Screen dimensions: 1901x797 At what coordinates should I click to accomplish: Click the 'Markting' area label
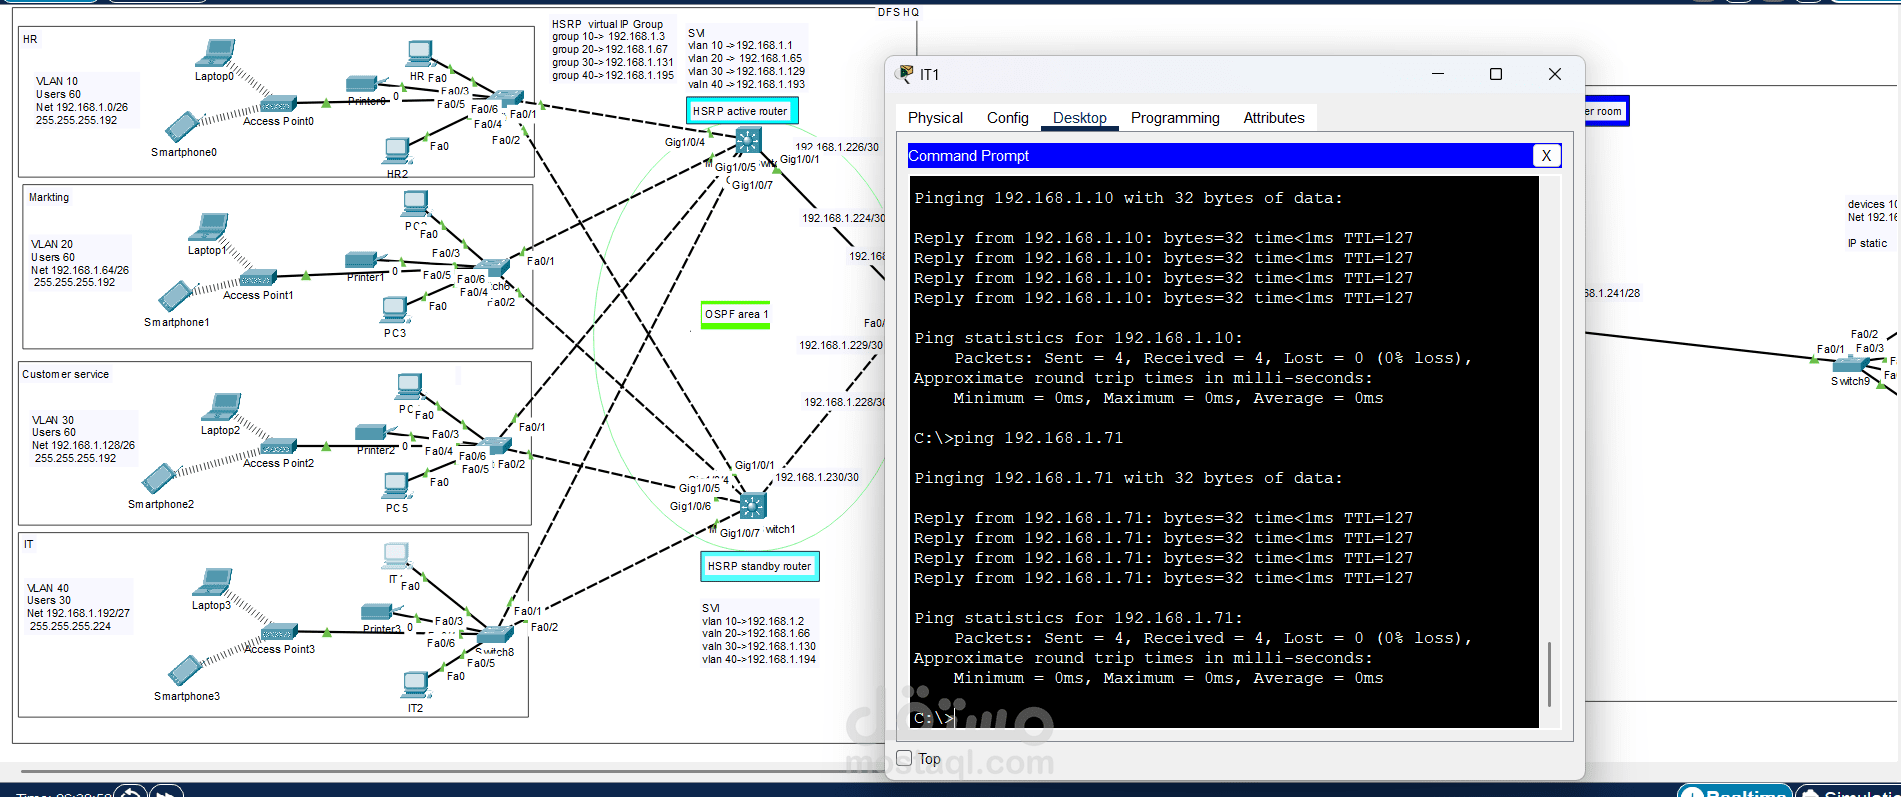pyautogui.click(x=49, y=197)
